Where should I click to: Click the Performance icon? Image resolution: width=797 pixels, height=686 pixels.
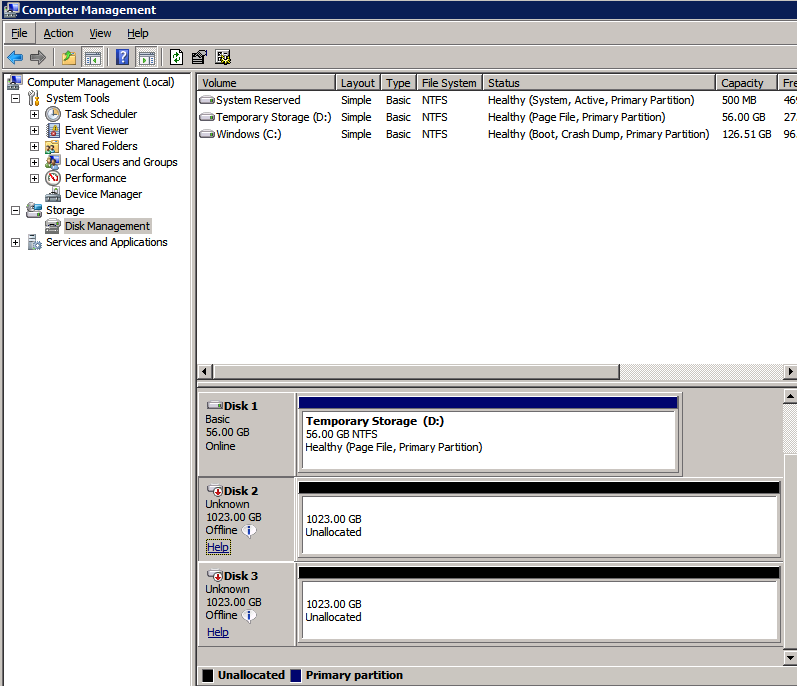(x=53, y=178)
